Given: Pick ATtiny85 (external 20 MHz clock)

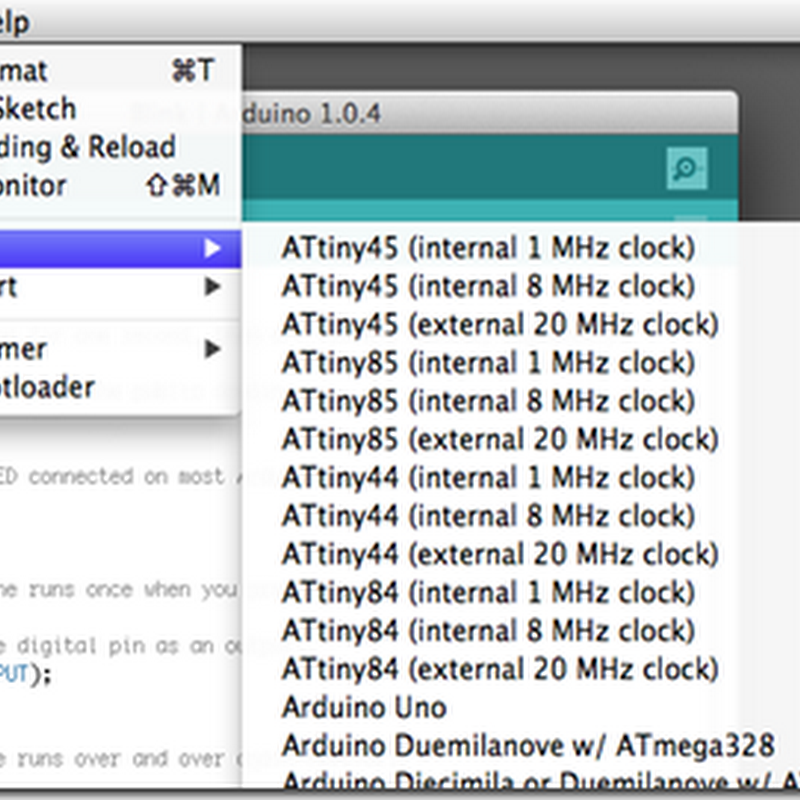Looking at the screenshot, I should [499, 439].
